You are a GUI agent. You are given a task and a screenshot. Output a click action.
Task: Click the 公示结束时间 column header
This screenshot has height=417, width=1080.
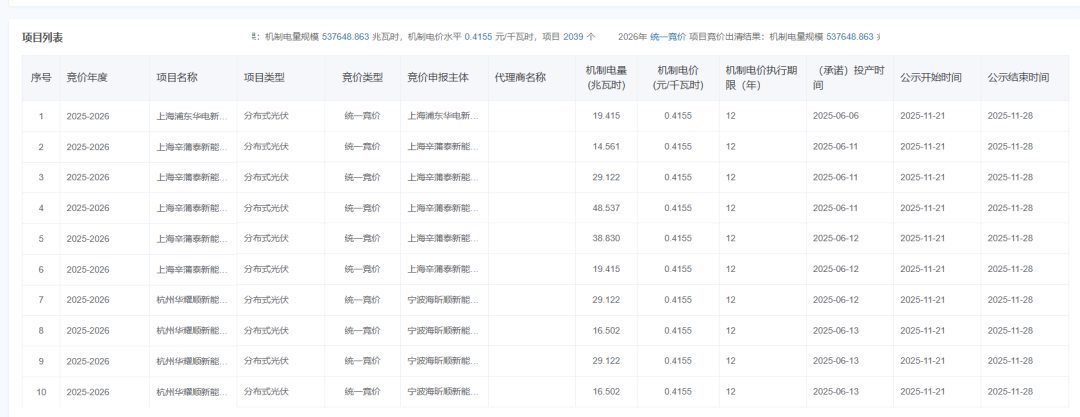pyautogui.click(x=1018, y=78)
